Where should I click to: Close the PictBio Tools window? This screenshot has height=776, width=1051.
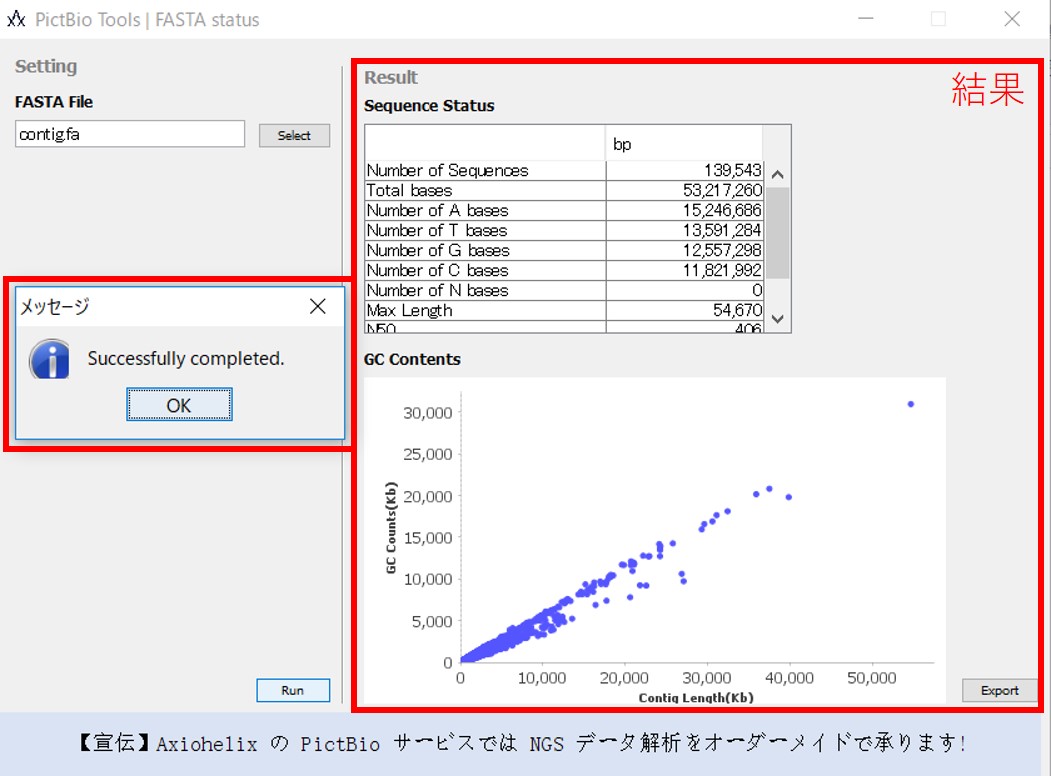coord(1012,19)
